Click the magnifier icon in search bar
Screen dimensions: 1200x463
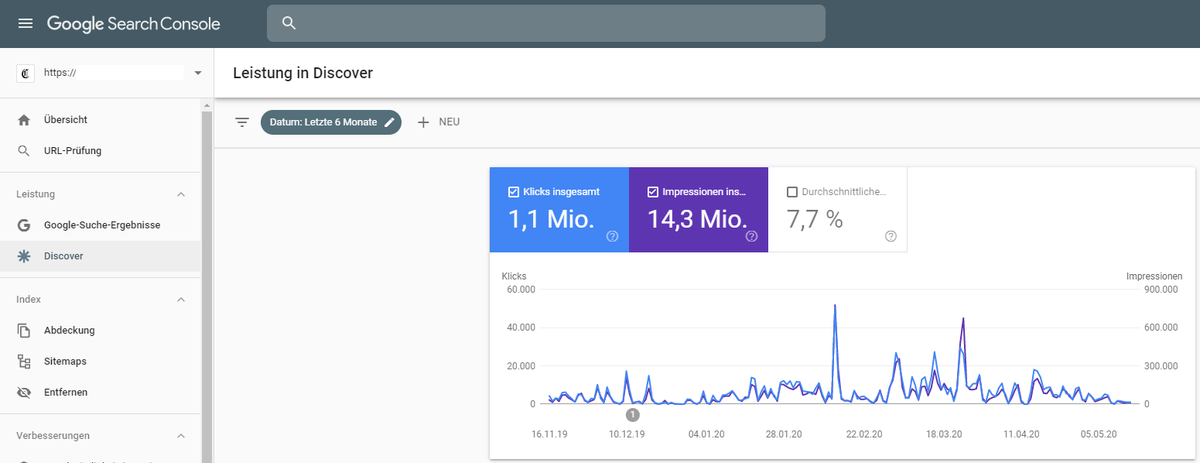click(289, 23)
